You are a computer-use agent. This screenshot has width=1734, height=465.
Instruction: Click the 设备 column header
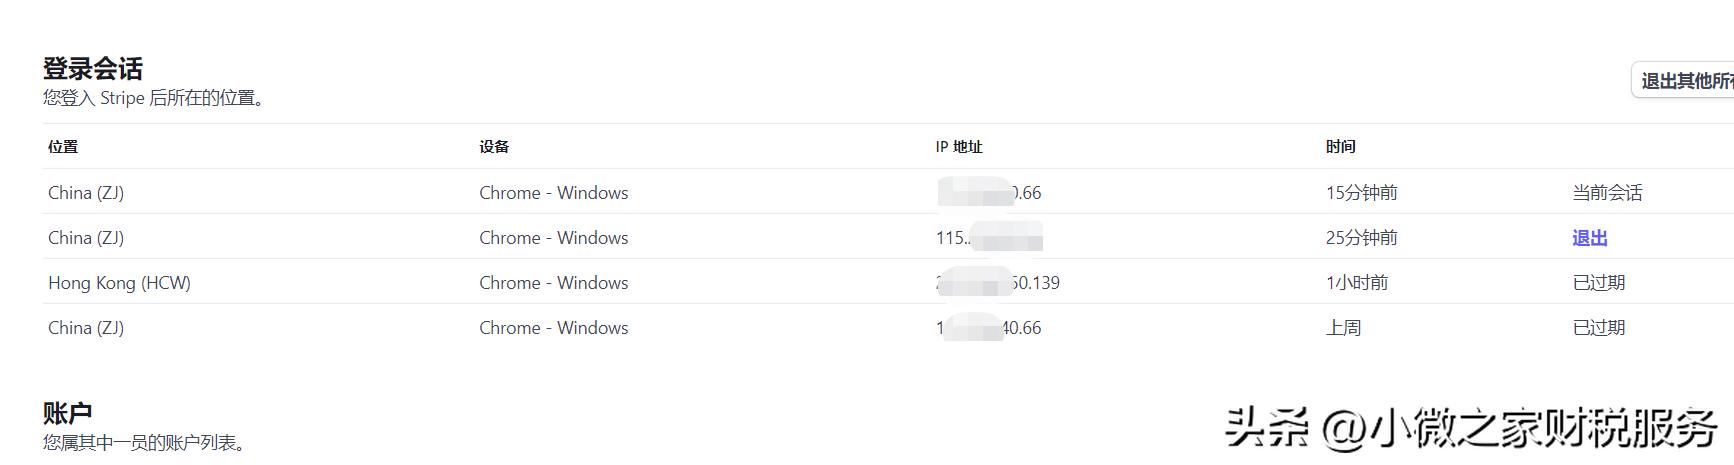pyautogui.click(x=494, y=147)
